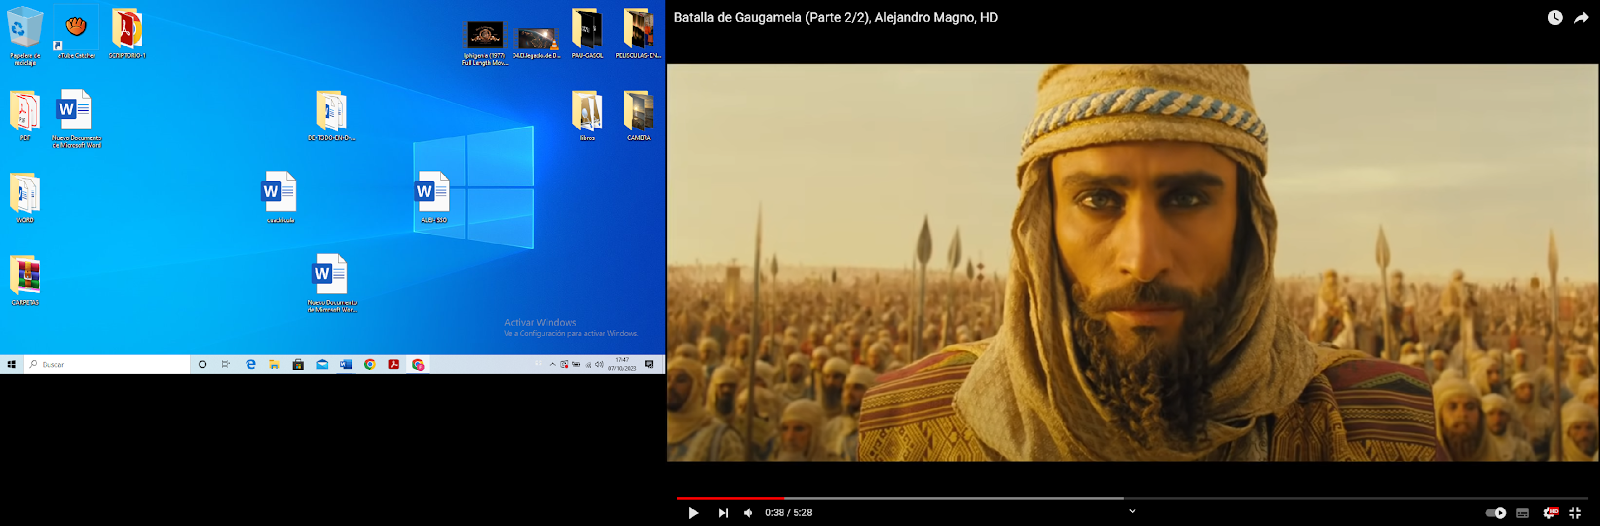Show hidden system tray icons

[x=552, y=364]
